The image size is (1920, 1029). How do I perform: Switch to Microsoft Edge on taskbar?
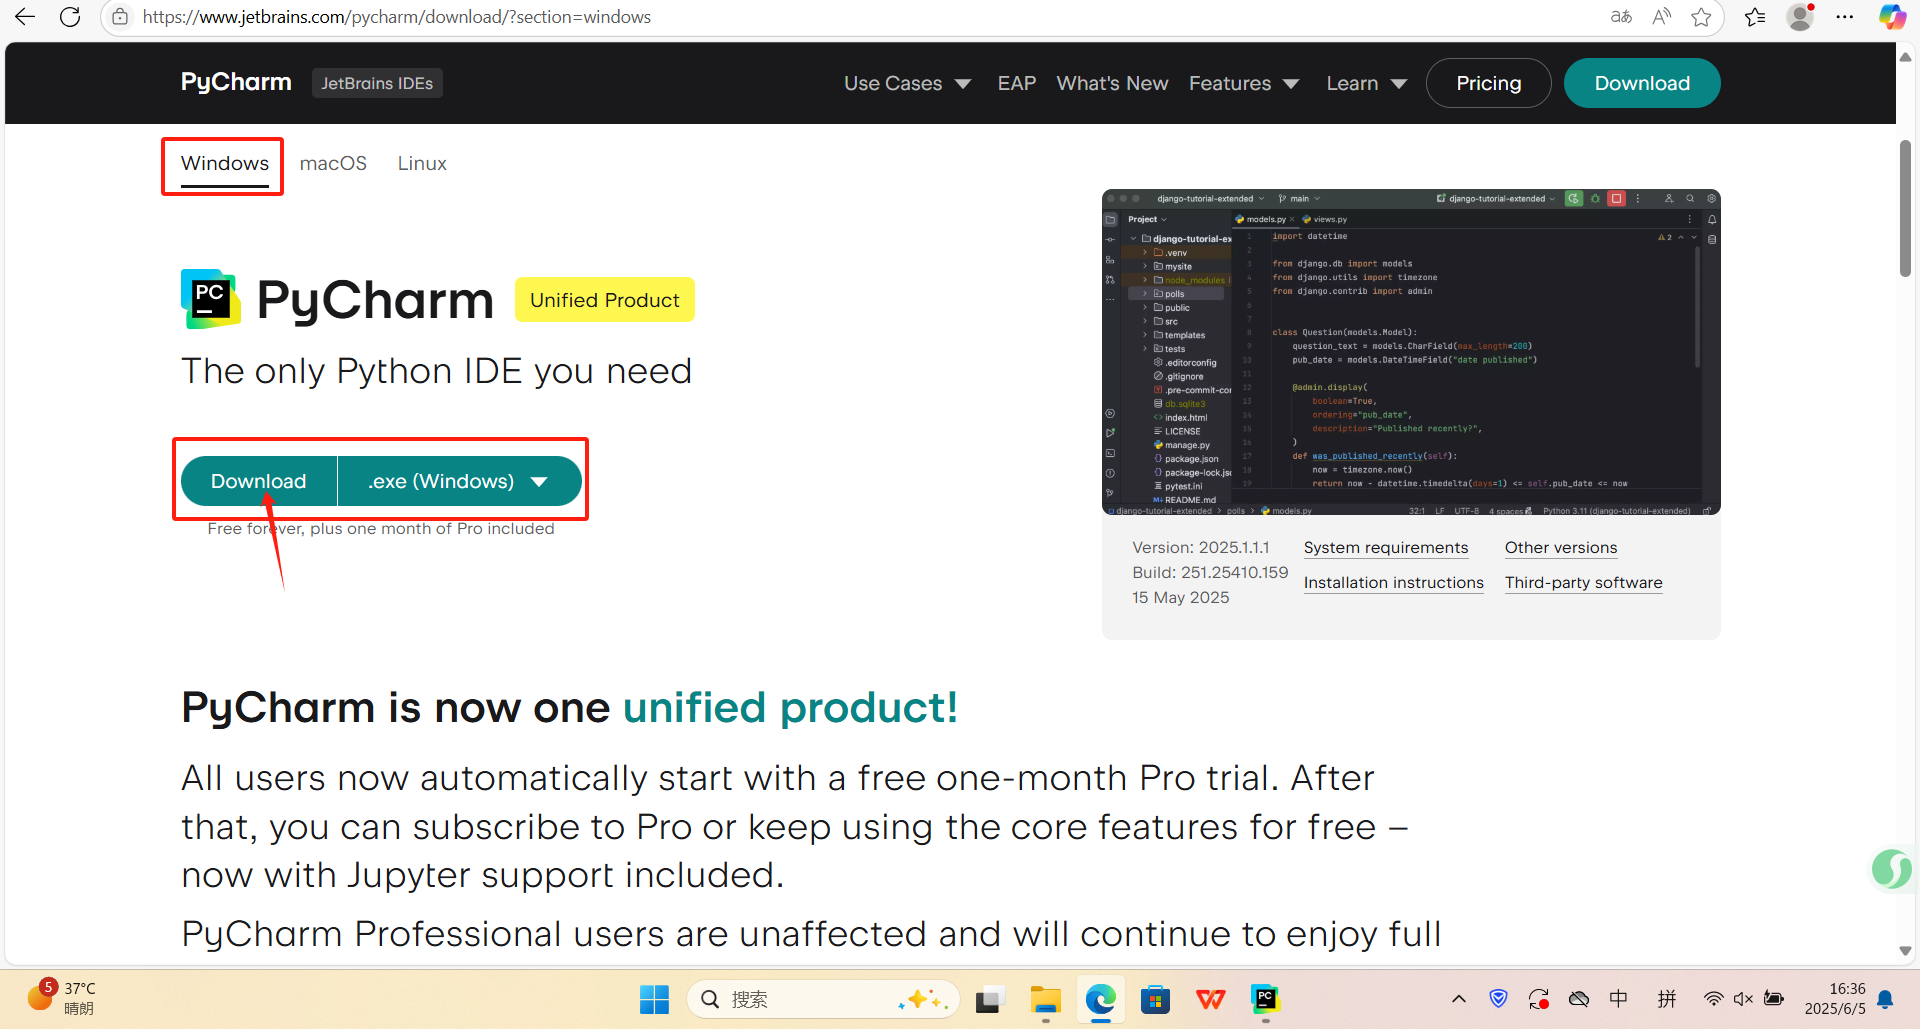(1100, 999)
